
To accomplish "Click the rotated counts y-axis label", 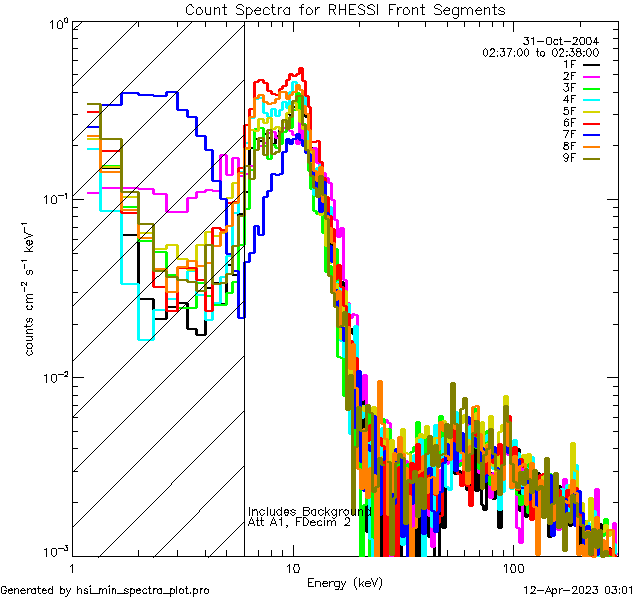I will pos(32,288).
